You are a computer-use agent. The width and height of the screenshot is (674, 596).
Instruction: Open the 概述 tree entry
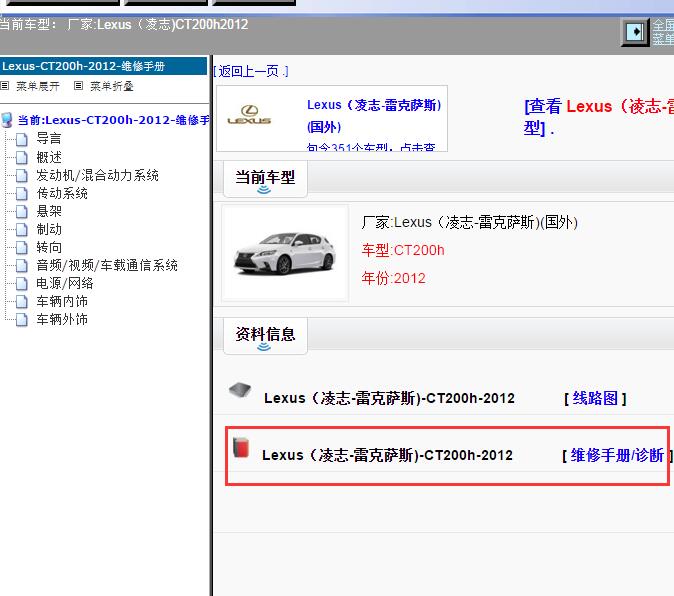[49, 157]
